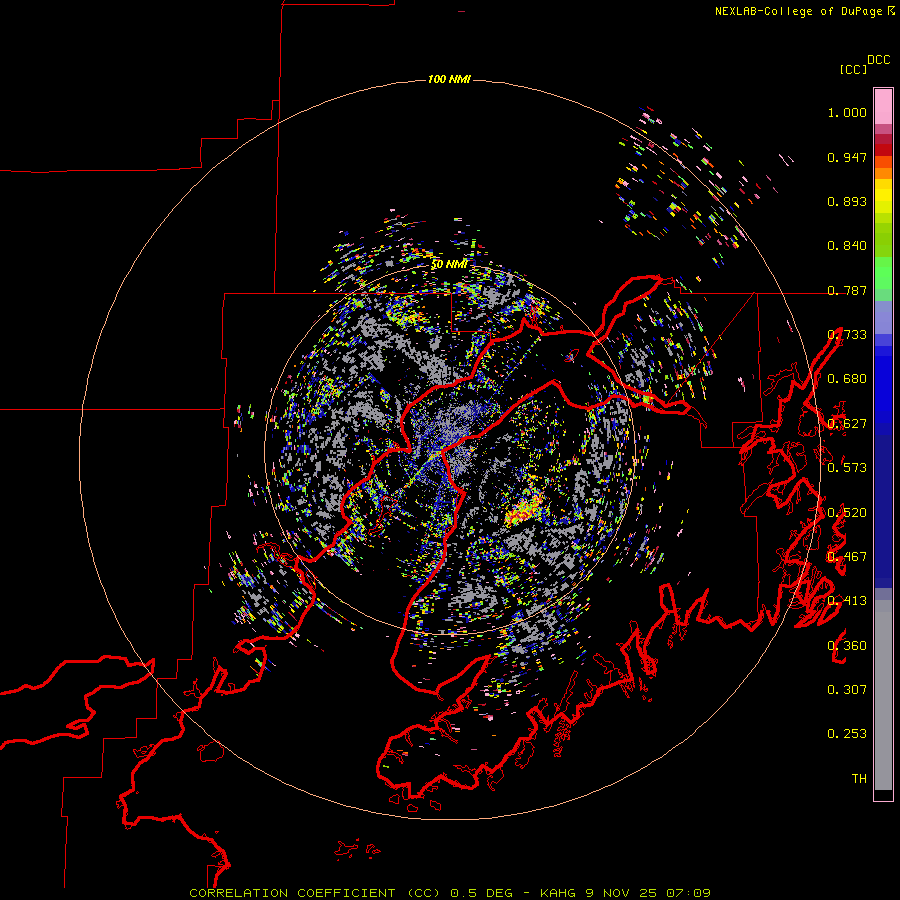
Task: Pick the yellow swatch on the color bar
Action: [x=883, y=196]
